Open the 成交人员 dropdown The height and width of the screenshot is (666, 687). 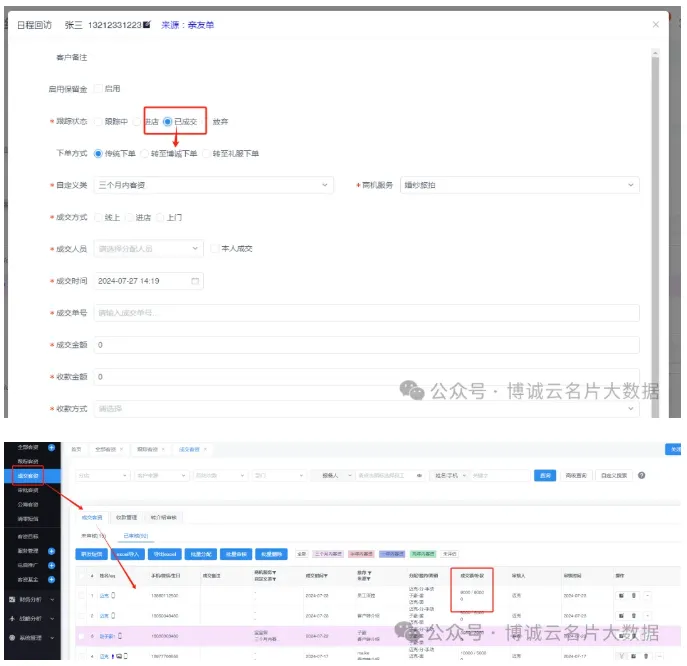click(x=148, y=249)
